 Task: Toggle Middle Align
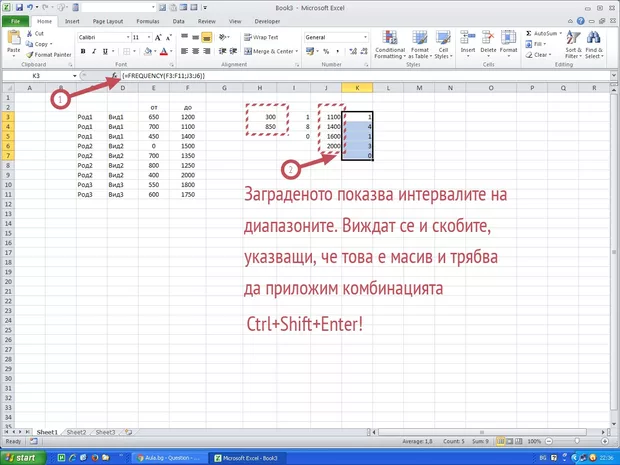pos(195,37)
